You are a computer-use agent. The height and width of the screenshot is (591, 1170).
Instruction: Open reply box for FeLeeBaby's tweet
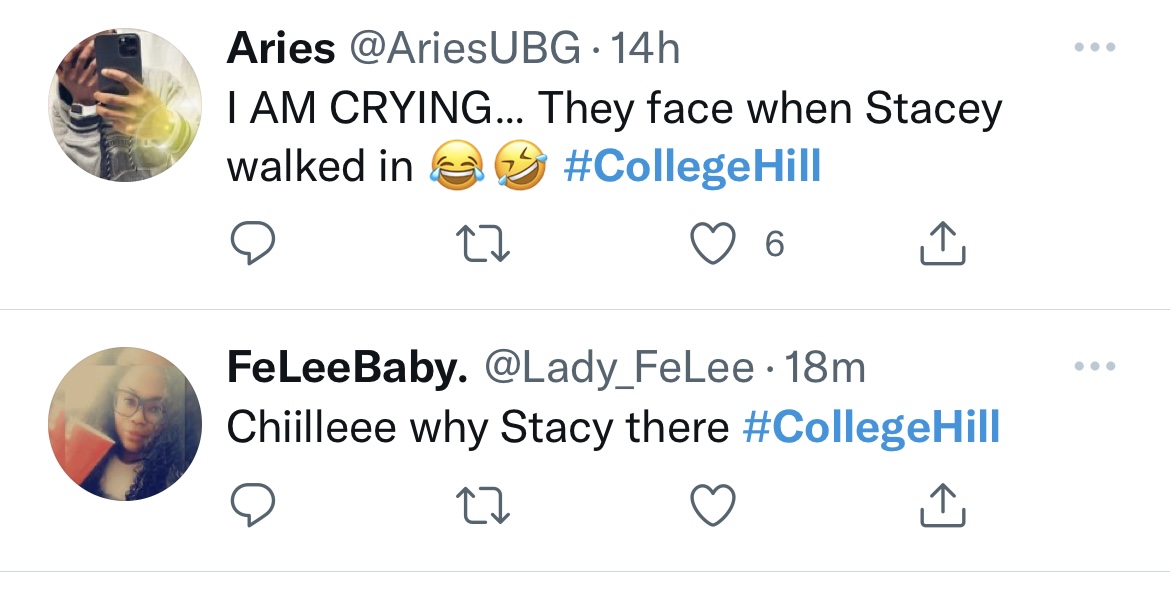pos(253,507)
